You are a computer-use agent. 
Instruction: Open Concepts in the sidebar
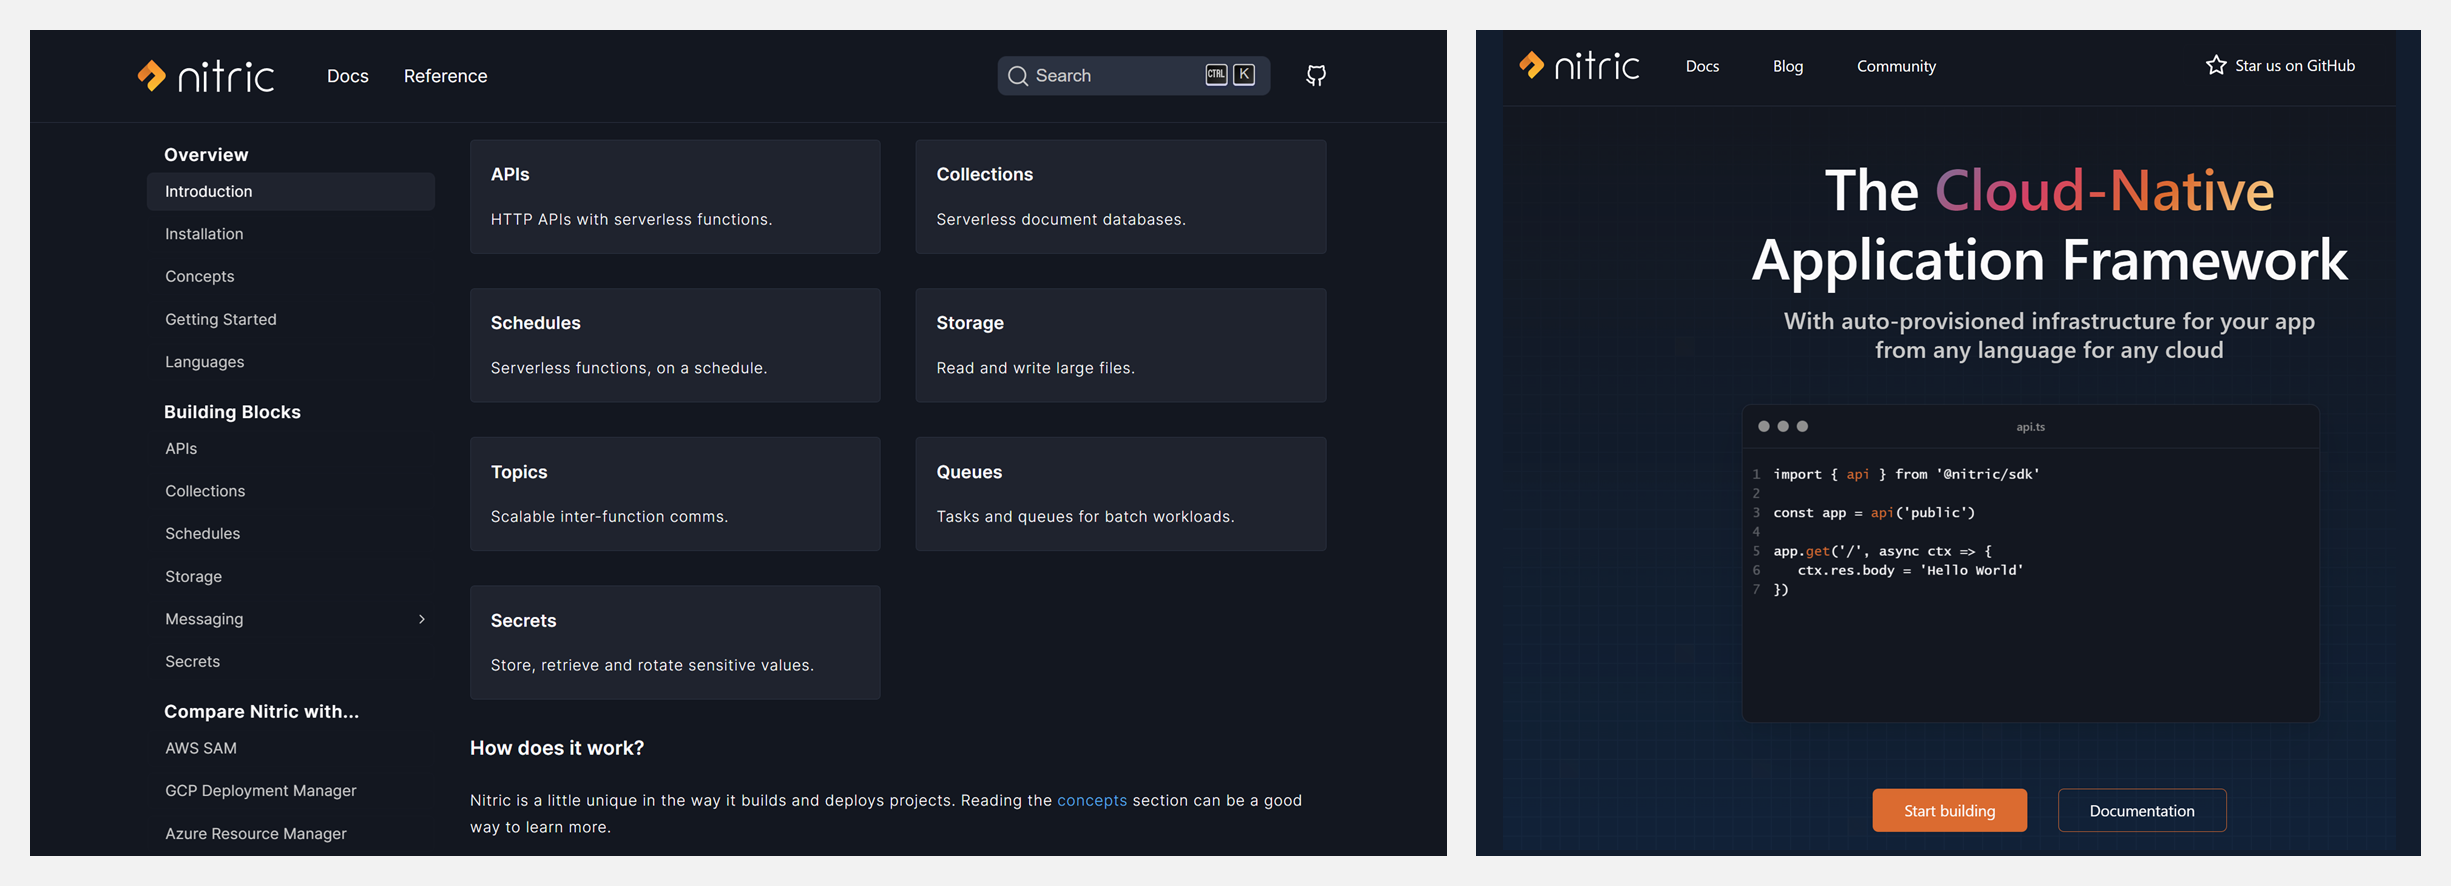[x=200, y=276]
